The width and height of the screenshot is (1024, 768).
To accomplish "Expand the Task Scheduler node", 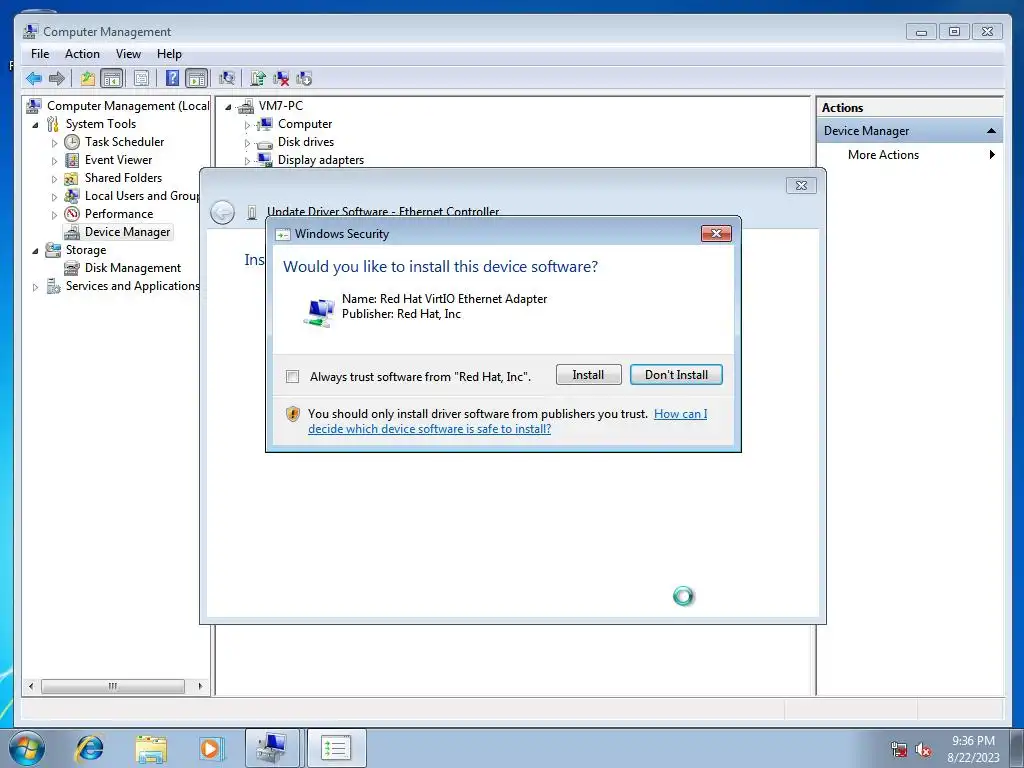I will click(x=54, y=143).
